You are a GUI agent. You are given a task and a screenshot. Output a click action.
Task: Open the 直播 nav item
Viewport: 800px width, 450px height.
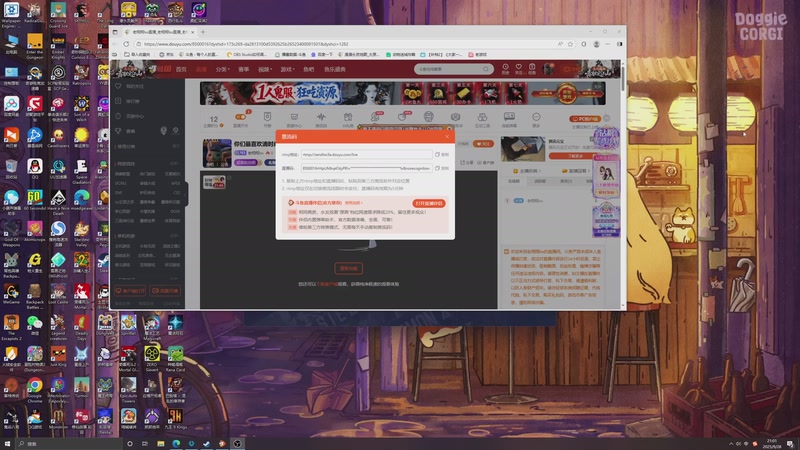(x=202, y=69)
